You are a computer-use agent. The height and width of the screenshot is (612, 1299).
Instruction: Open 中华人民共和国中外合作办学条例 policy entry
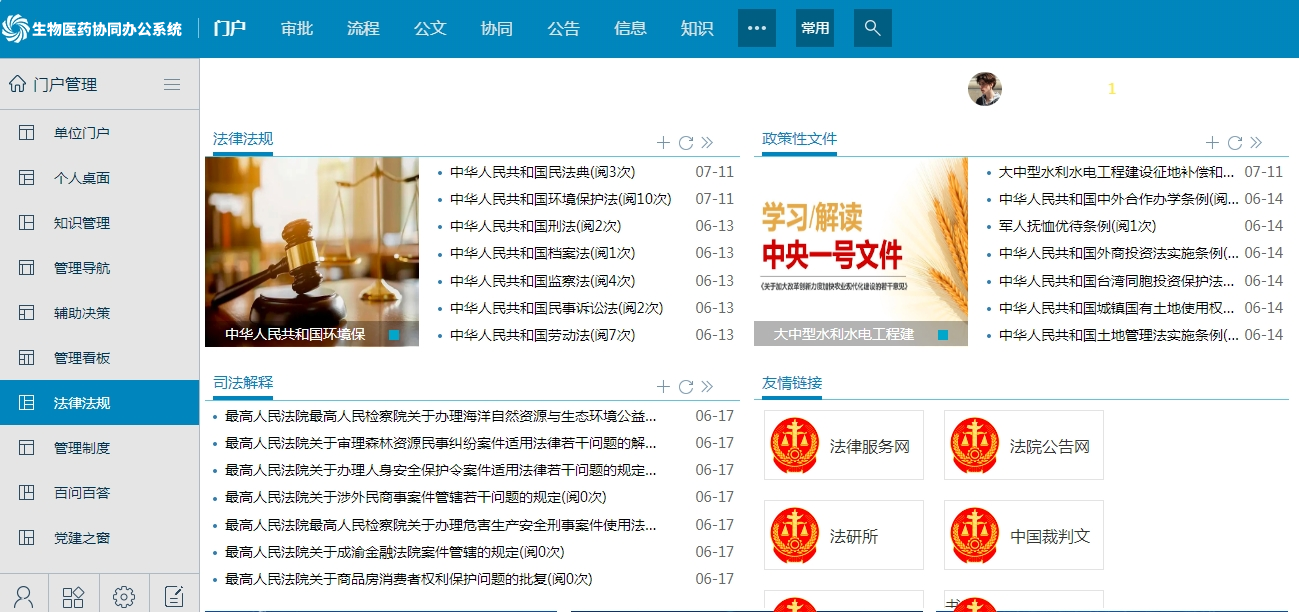coord(1119,199)
